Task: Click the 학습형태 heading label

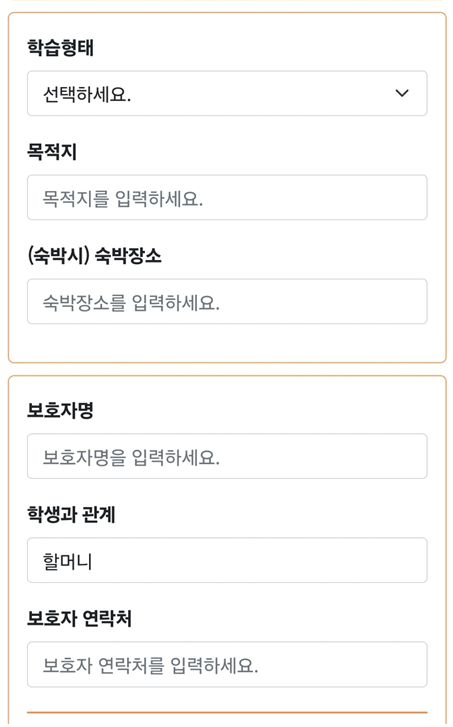Action: [60, 47]
